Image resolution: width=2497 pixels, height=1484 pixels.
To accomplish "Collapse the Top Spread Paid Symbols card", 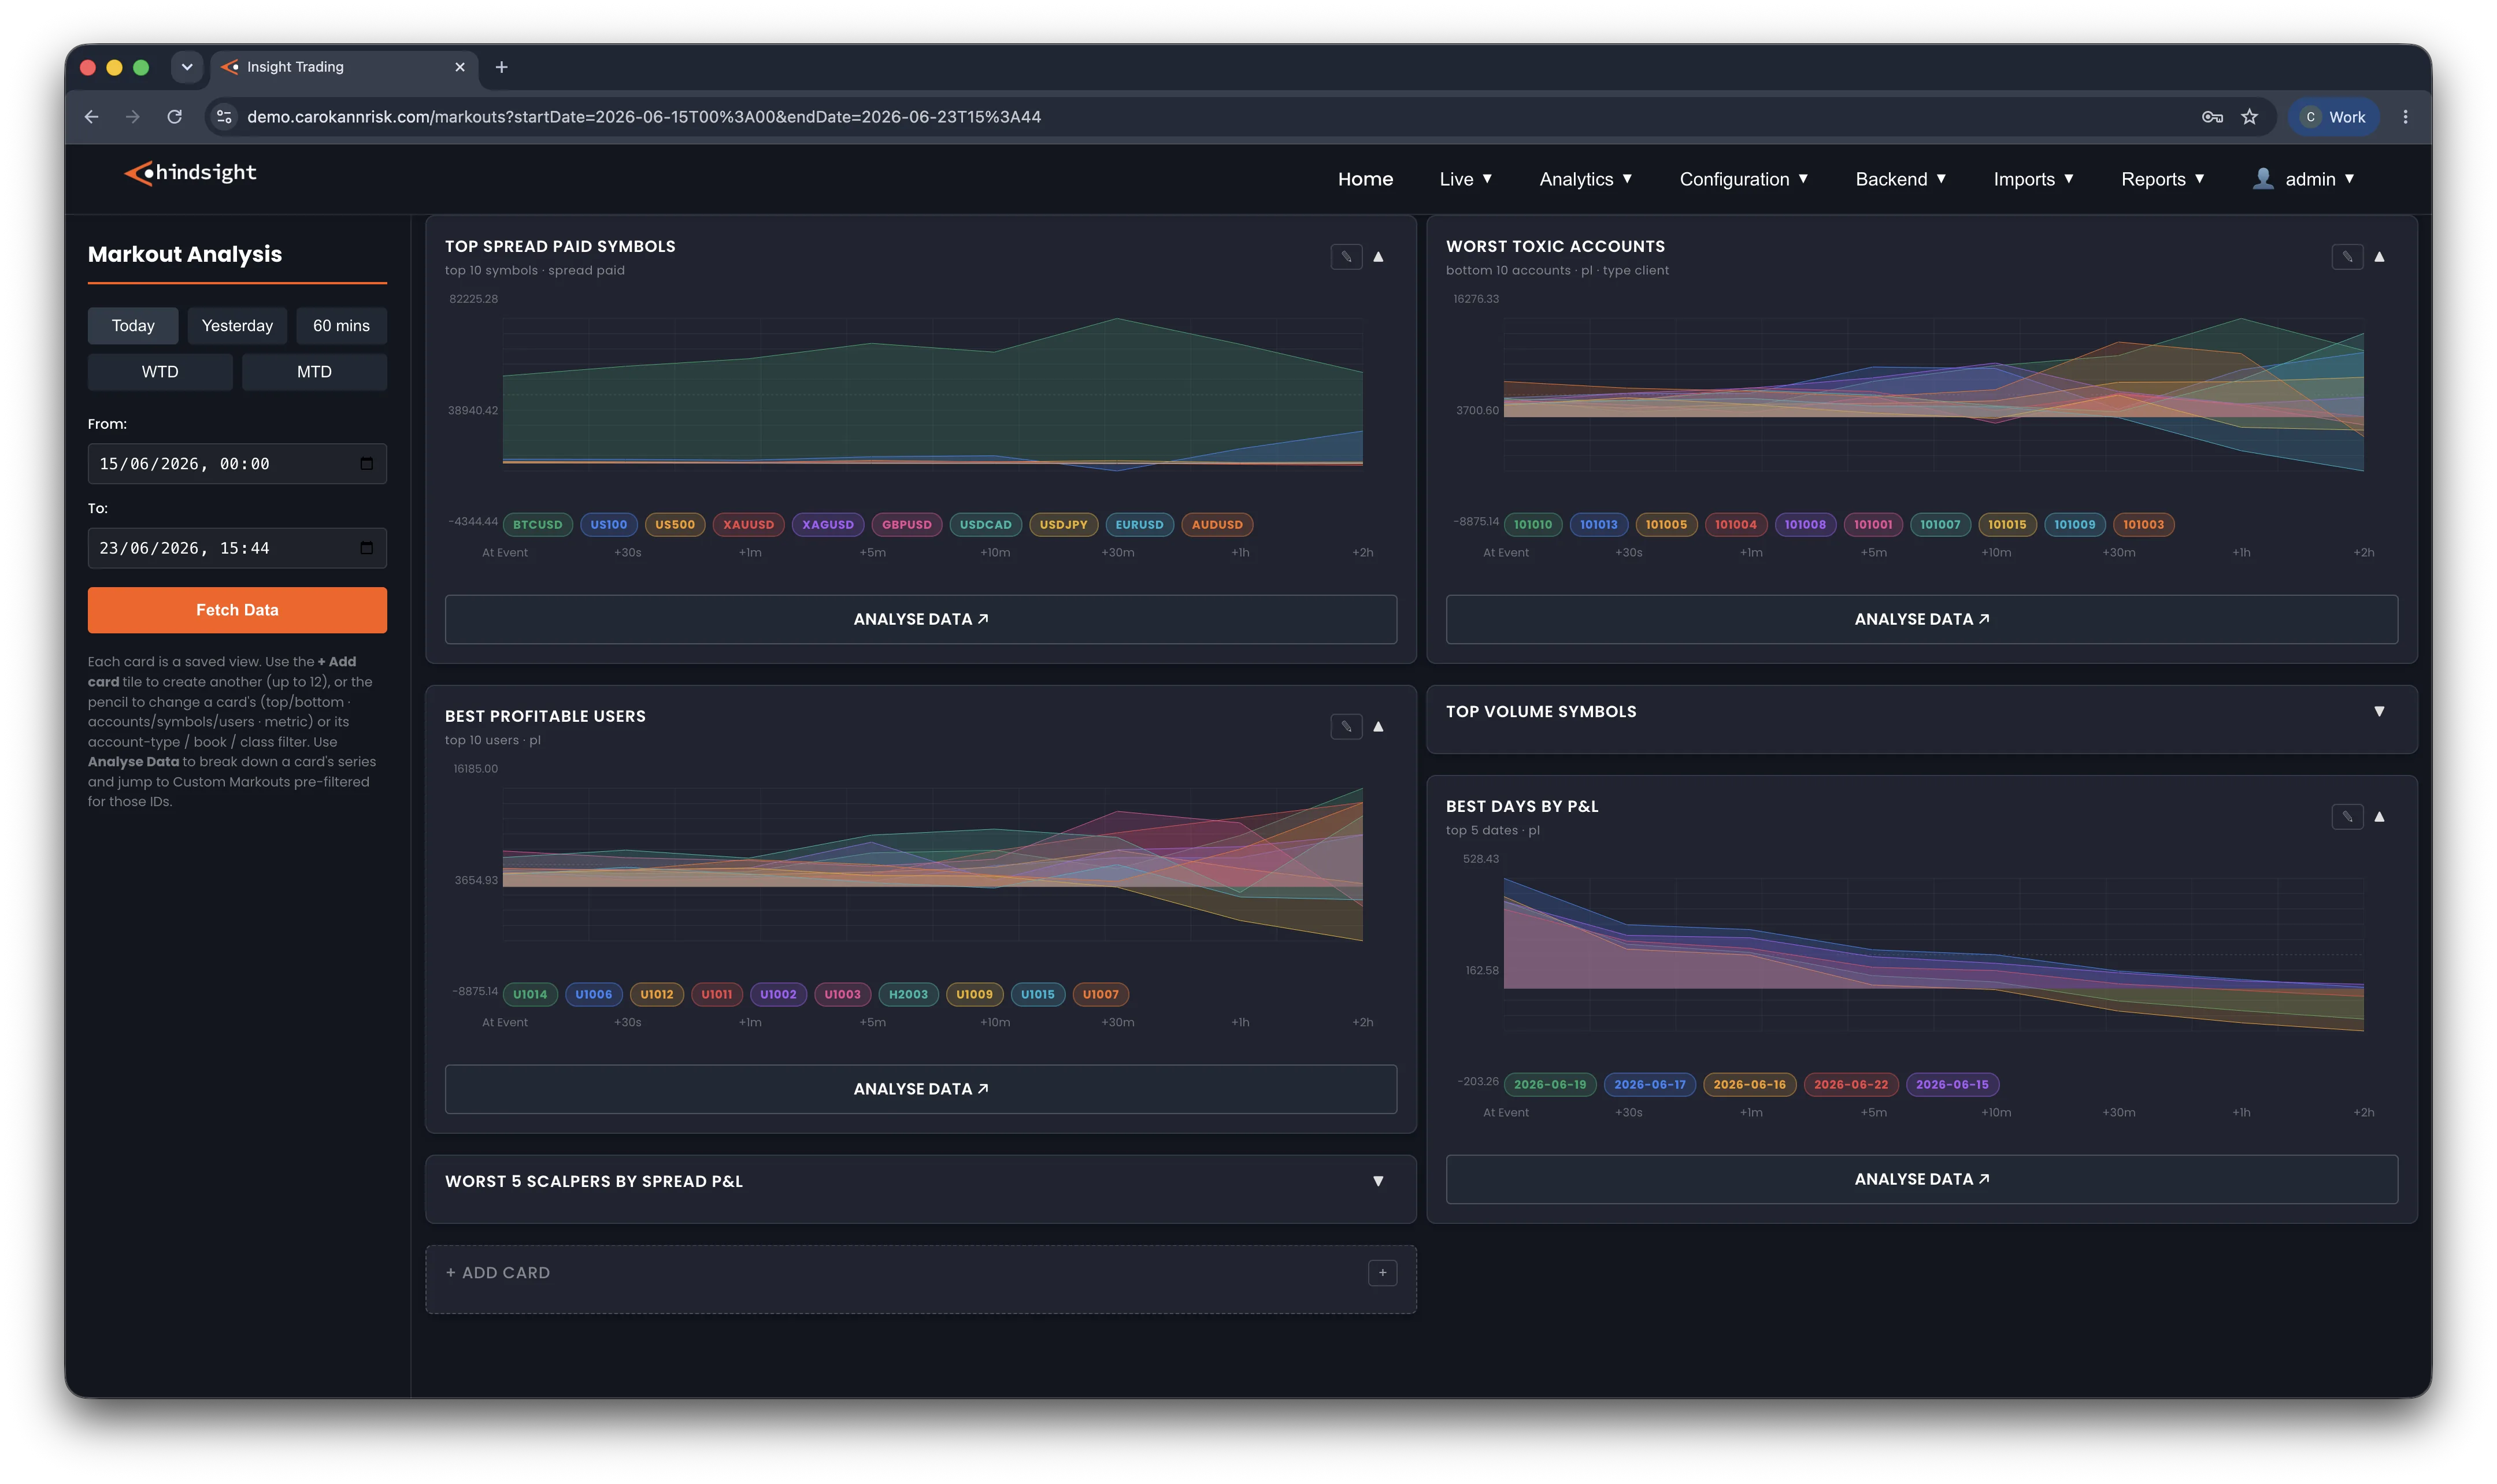I will 1378,257.
